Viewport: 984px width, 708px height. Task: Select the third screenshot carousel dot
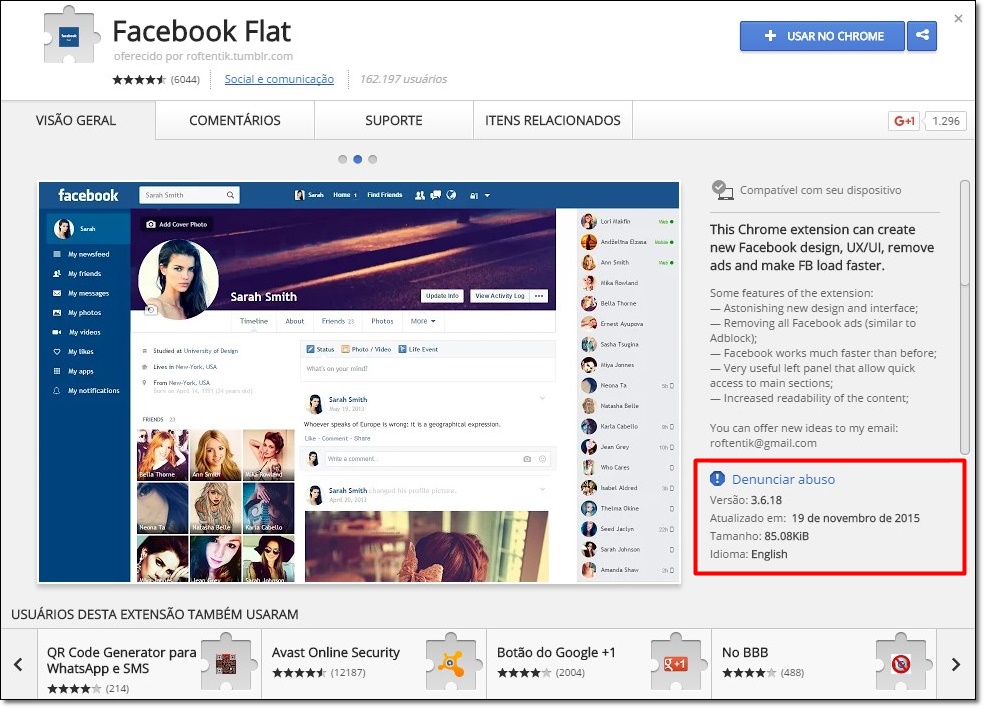click(373, 159)
